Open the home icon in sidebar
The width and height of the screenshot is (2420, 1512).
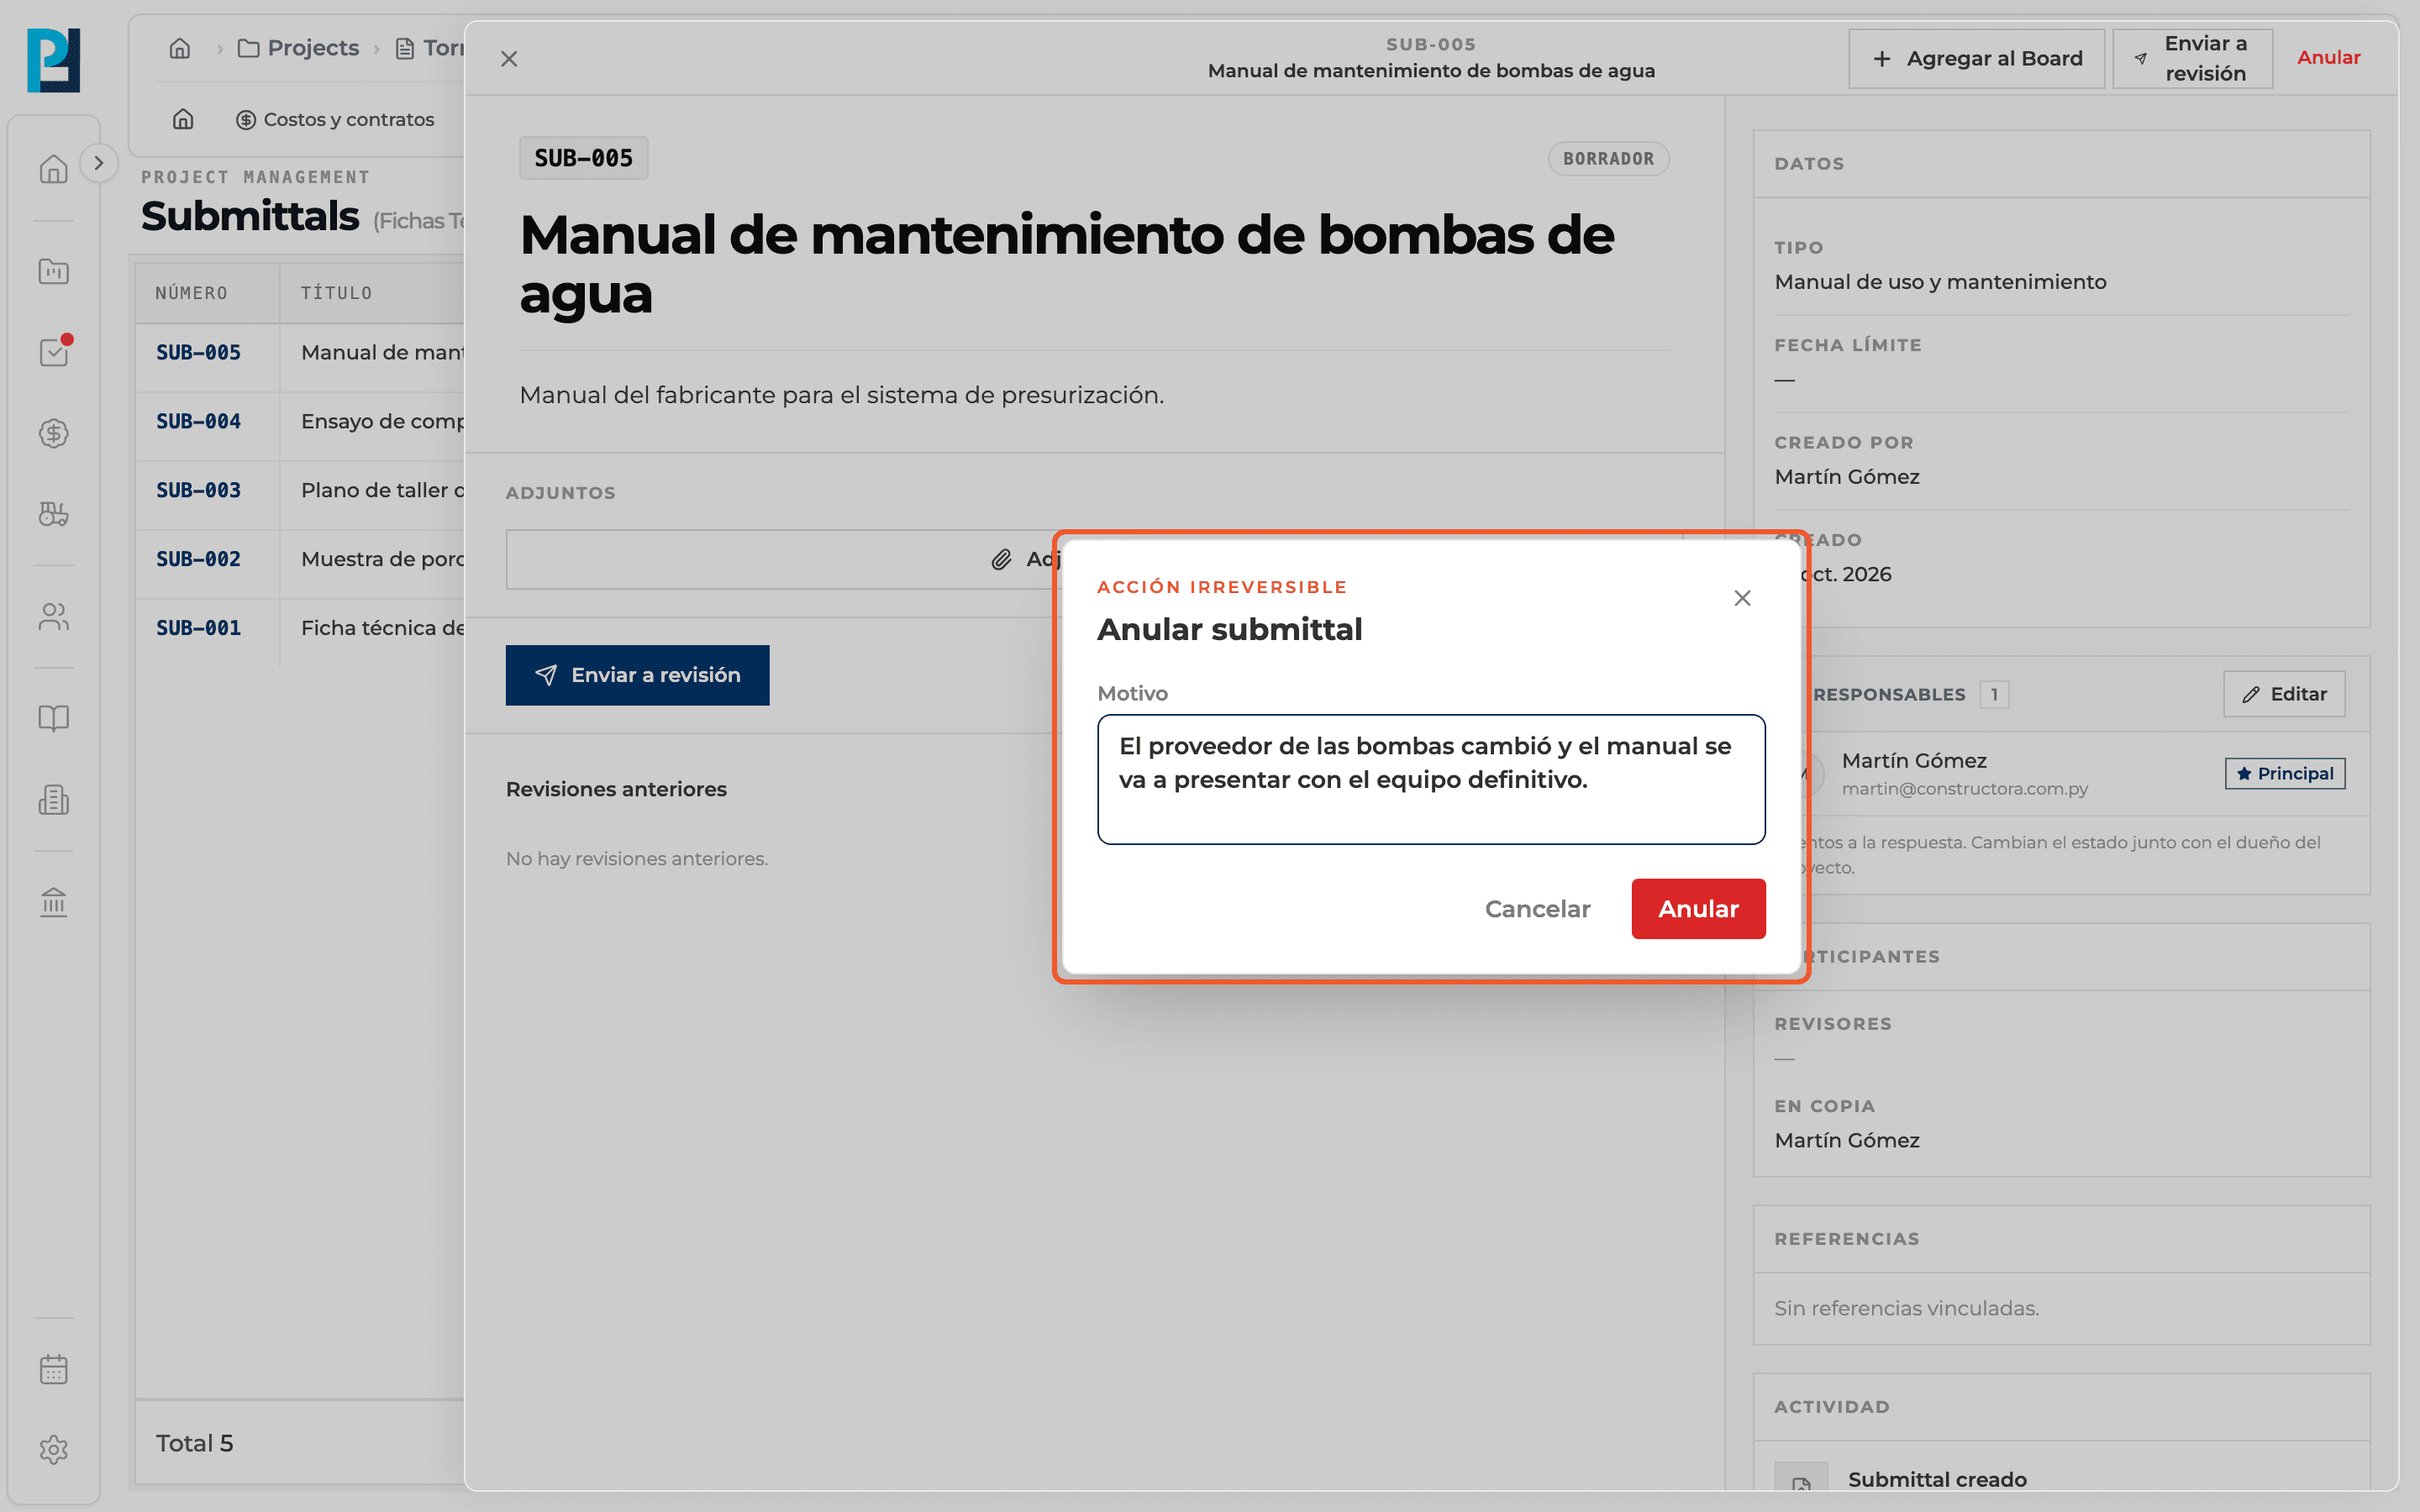(54, 169)
